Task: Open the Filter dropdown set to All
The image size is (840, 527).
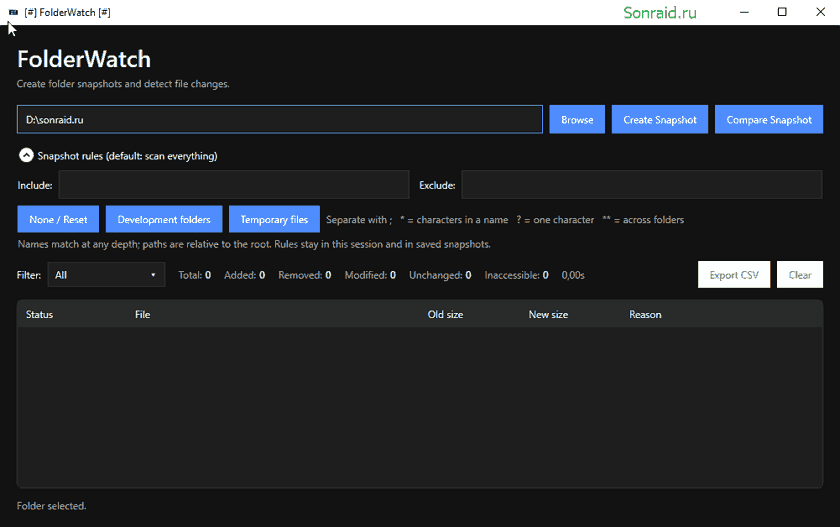Action: coord(106,275)
